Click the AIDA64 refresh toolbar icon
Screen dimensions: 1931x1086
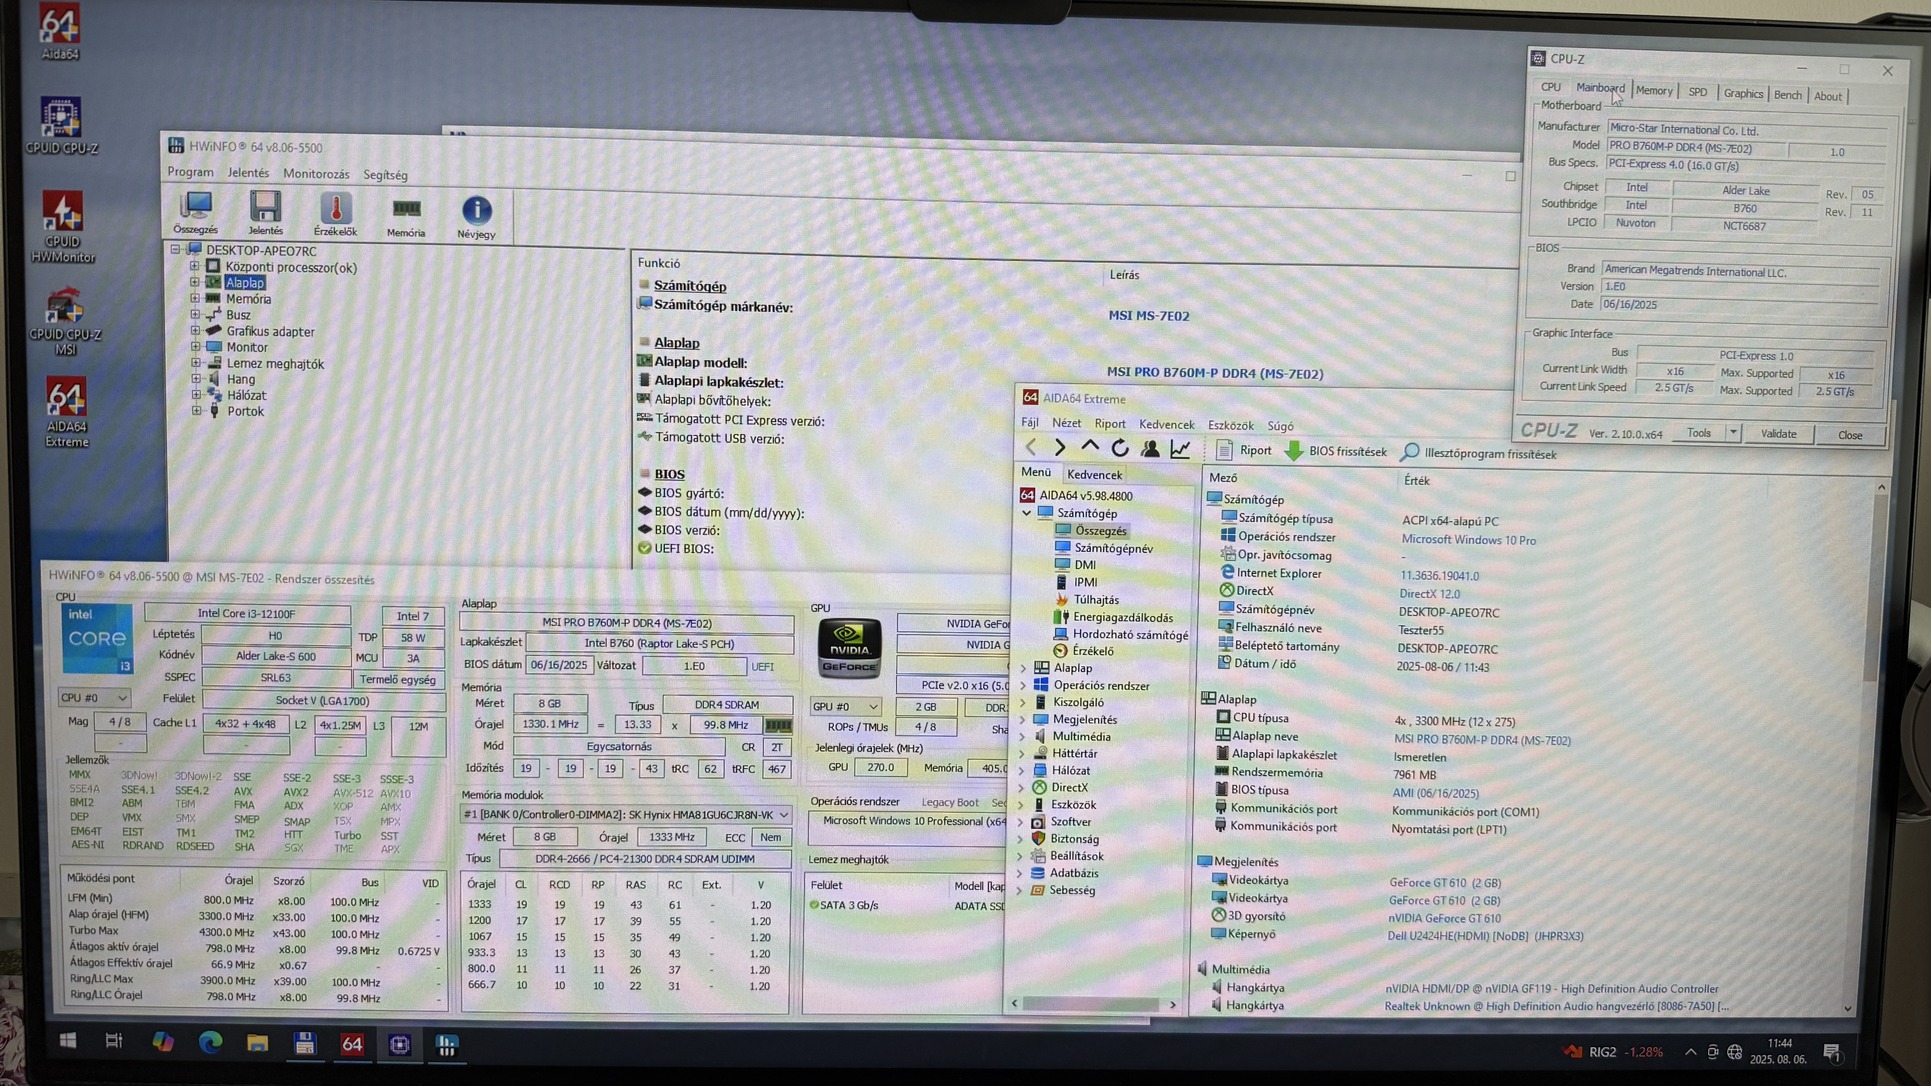click(1120, 449)
